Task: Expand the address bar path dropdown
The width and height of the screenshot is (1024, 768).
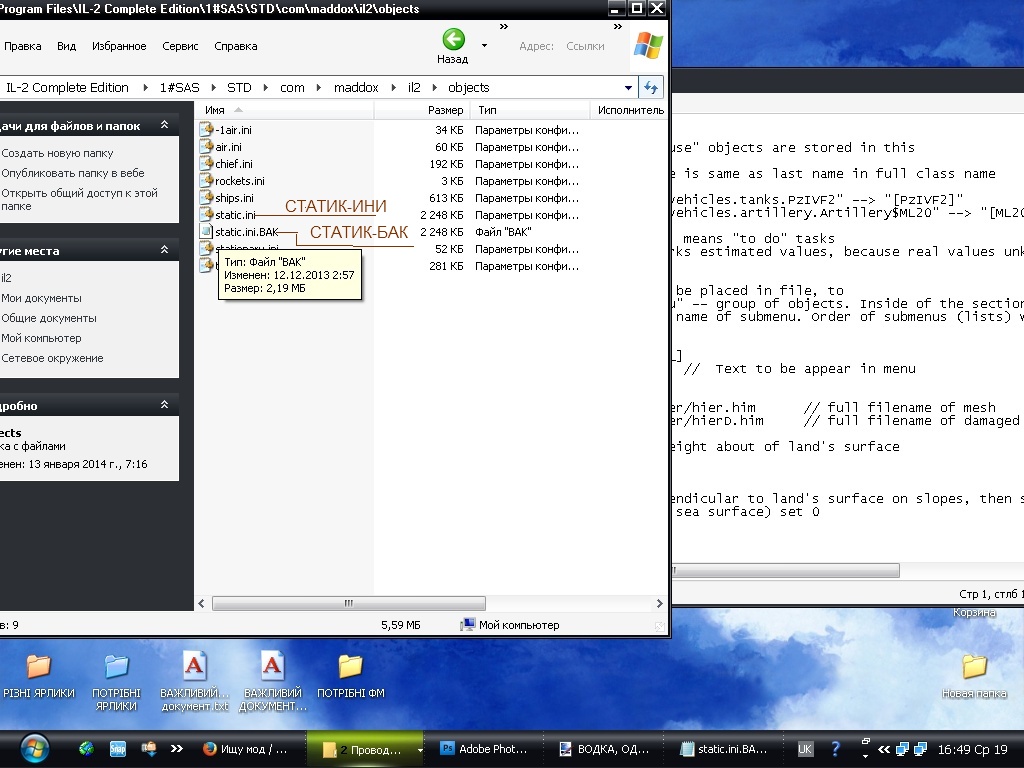Action: pyautogui.click(x=628, y=88)
